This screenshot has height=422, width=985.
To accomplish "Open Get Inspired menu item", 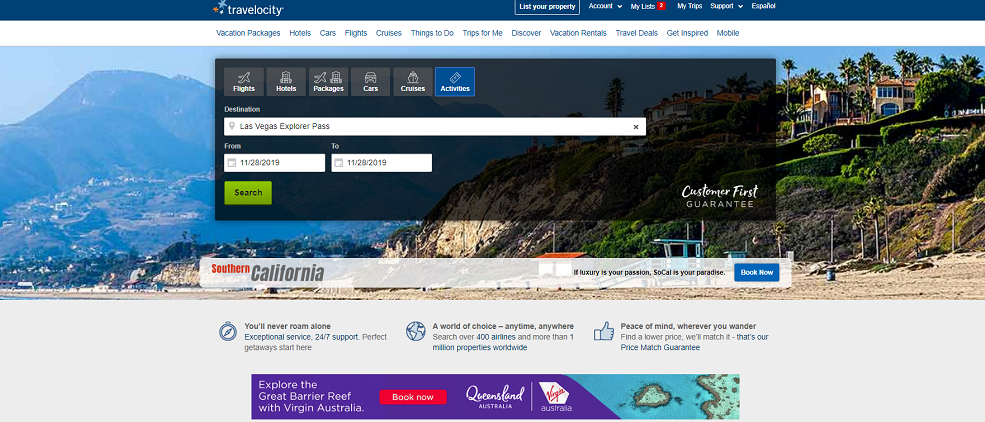I will coord(687,33).
